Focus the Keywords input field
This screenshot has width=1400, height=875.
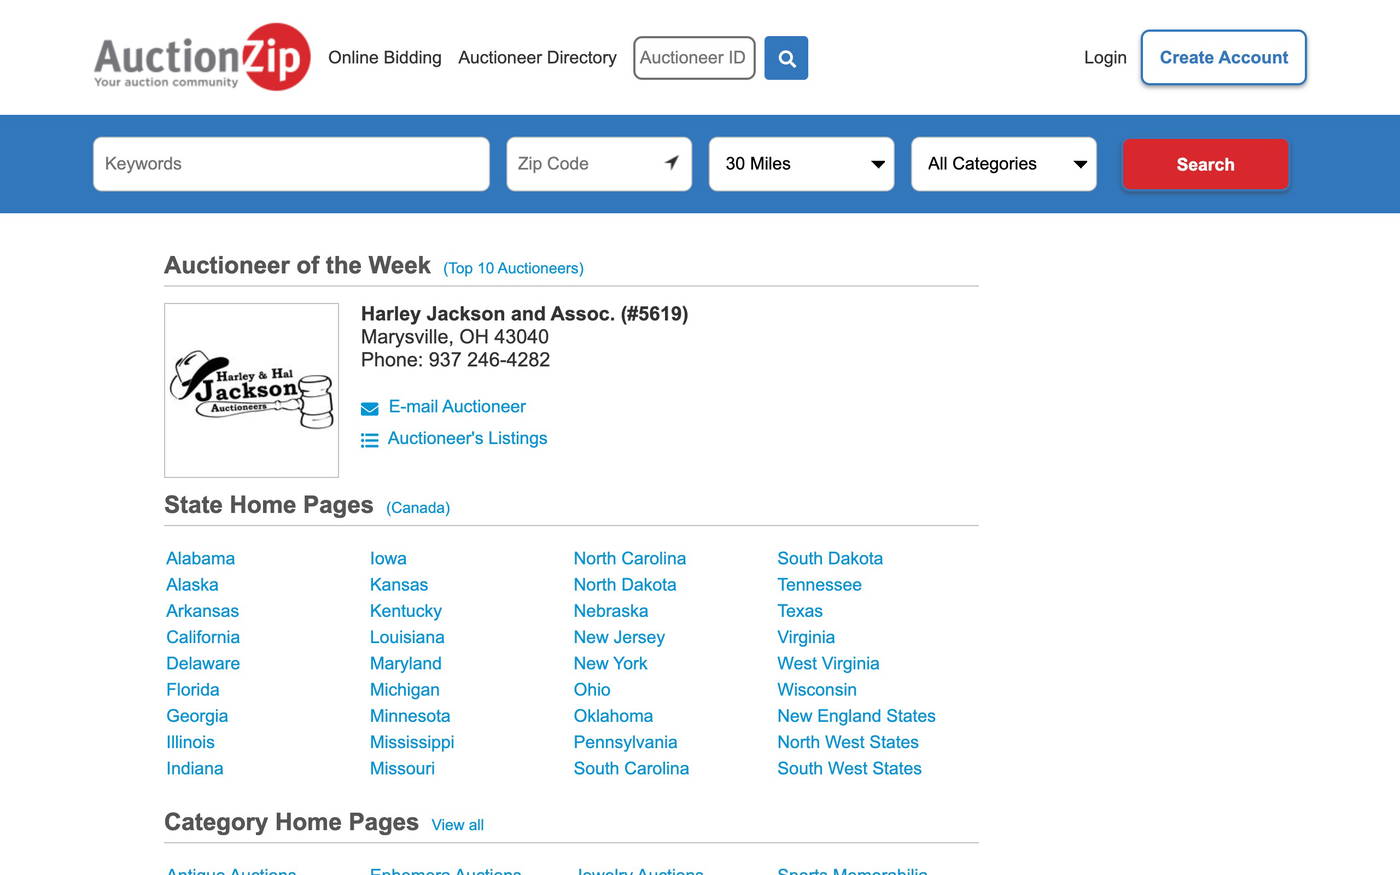click(x=291, y=164)
